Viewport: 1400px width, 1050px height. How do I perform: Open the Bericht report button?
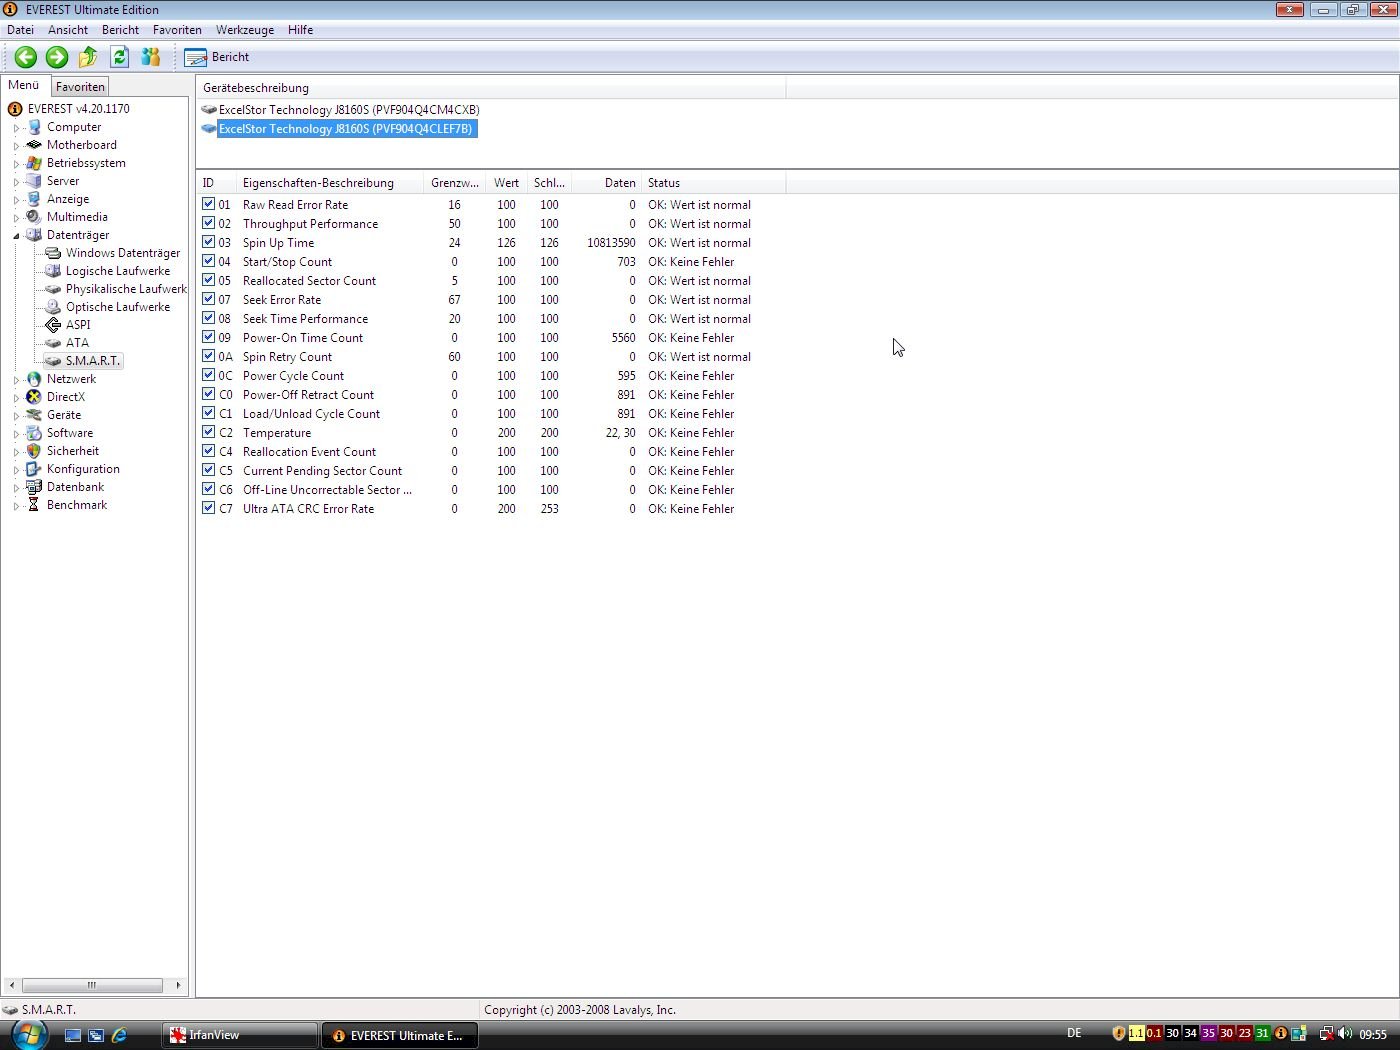click(217, 57)
